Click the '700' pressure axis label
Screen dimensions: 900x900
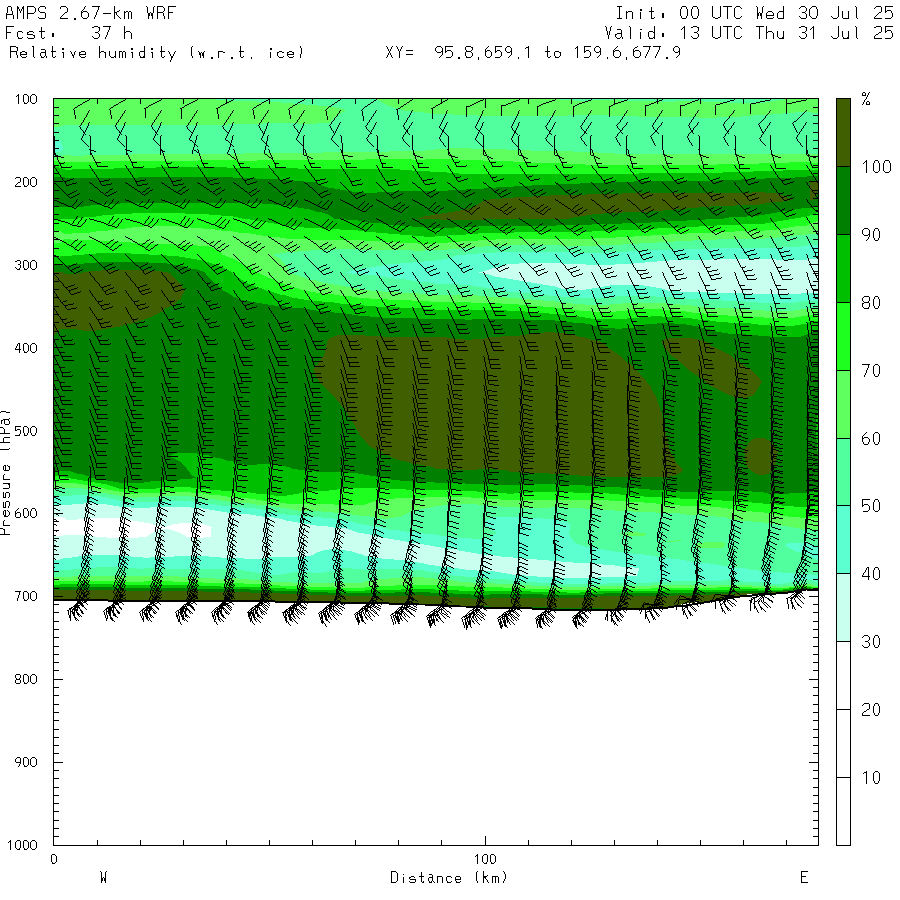click(26, 596)
